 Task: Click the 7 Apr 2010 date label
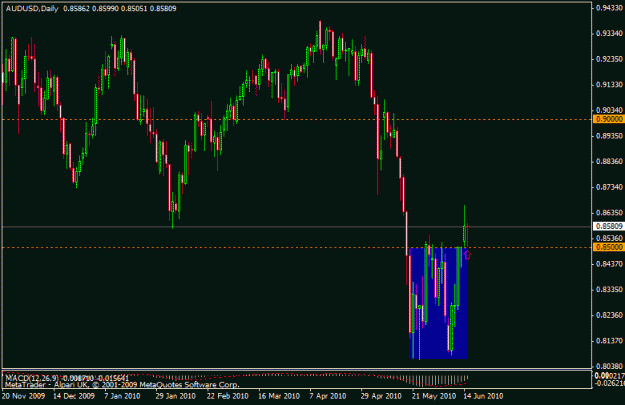tap(328, 396)
